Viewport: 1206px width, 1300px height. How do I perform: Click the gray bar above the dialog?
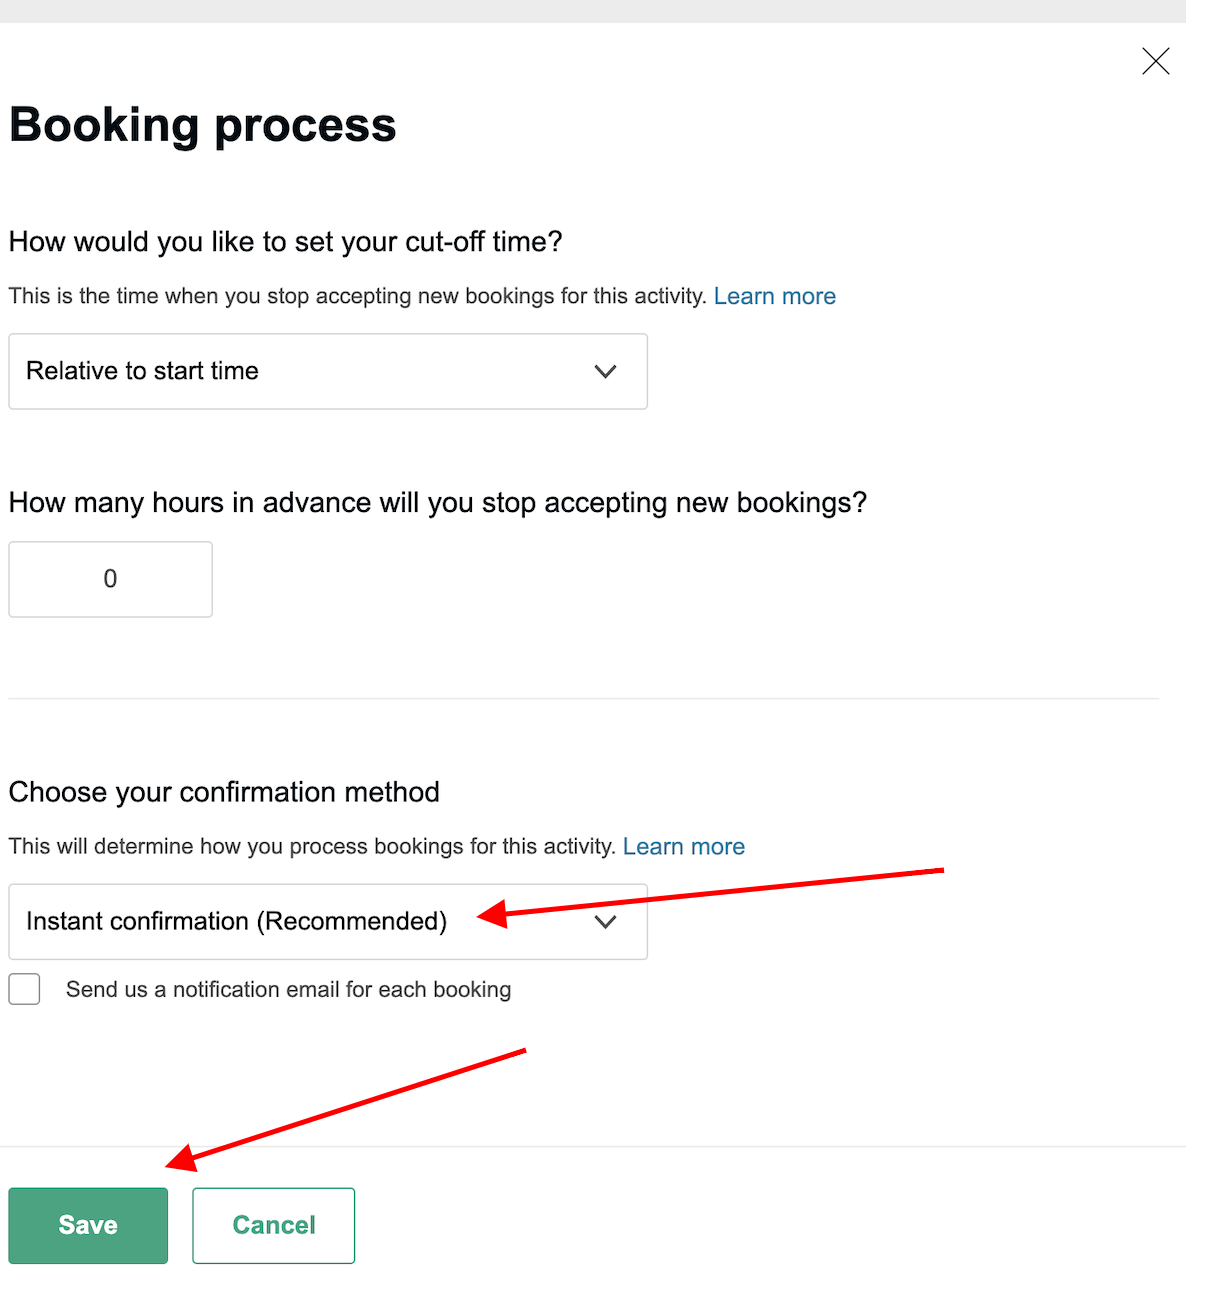593,11
